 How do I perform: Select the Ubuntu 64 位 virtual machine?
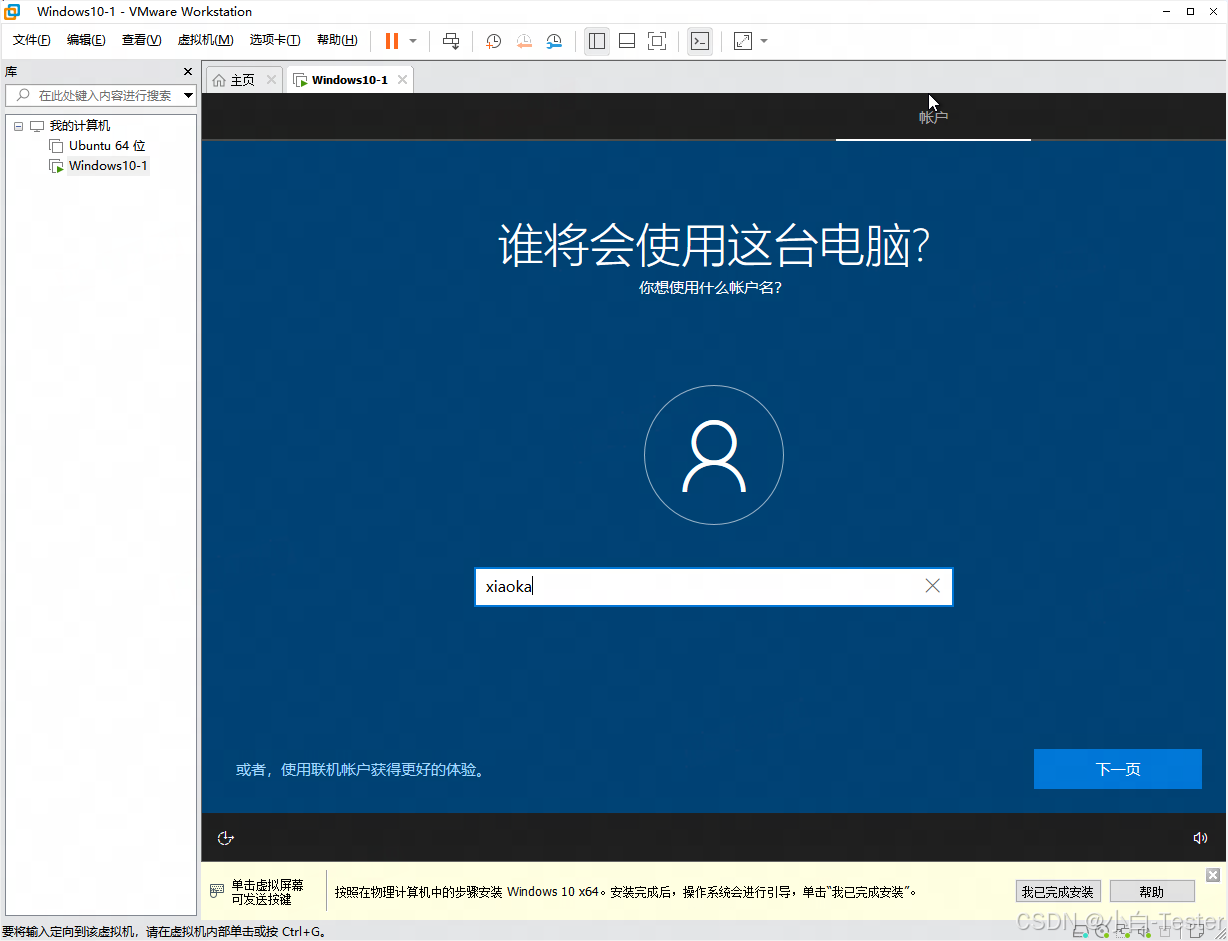click(x=107, y=146)
